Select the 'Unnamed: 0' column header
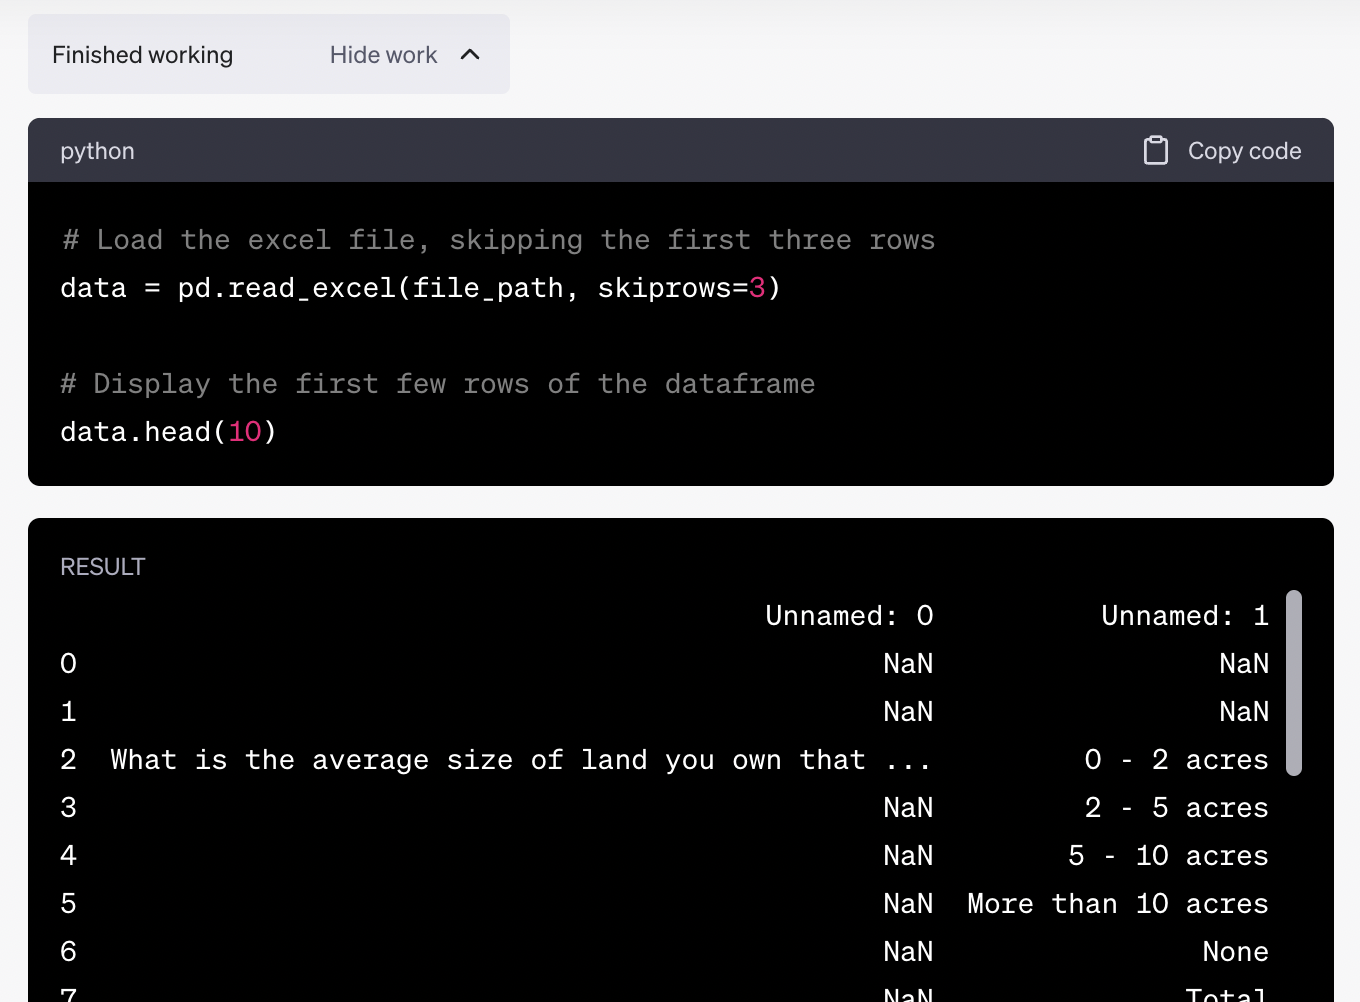This screenshot has width=1360, height=1002. [849, 616]
